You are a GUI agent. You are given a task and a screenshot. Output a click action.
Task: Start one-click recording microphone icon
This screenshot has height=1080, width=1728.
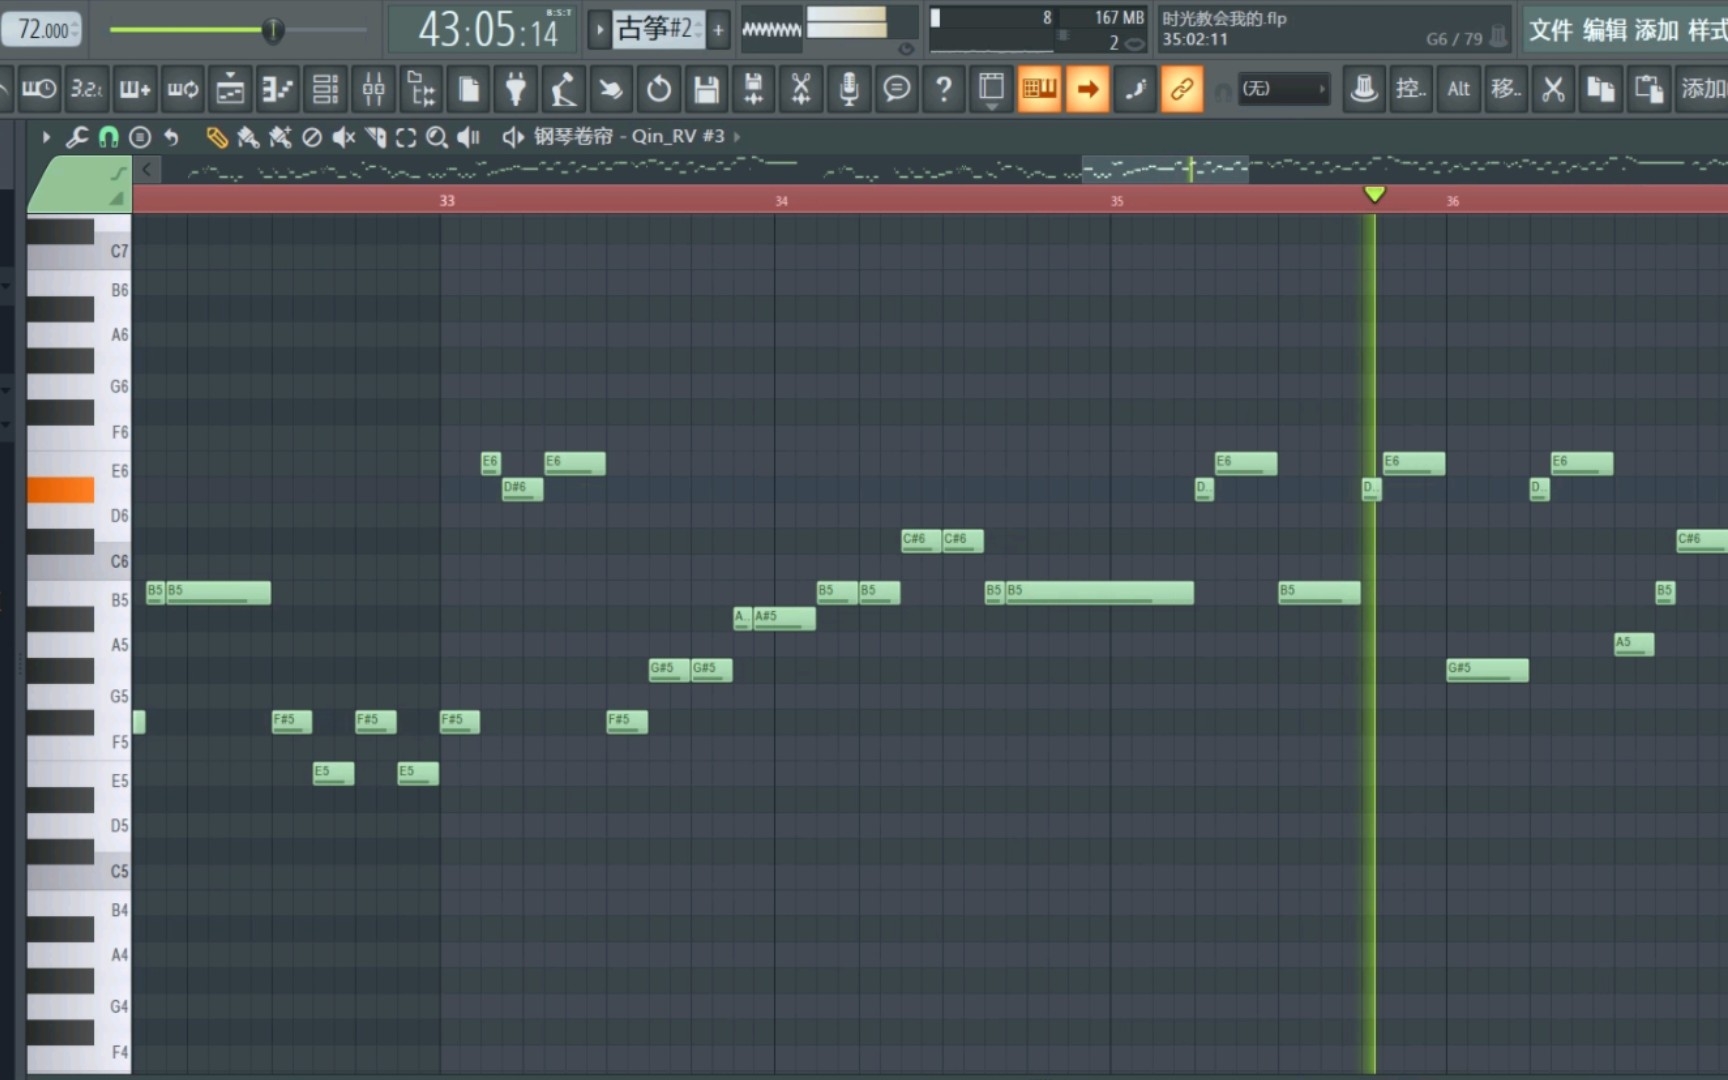click(849, 90)
